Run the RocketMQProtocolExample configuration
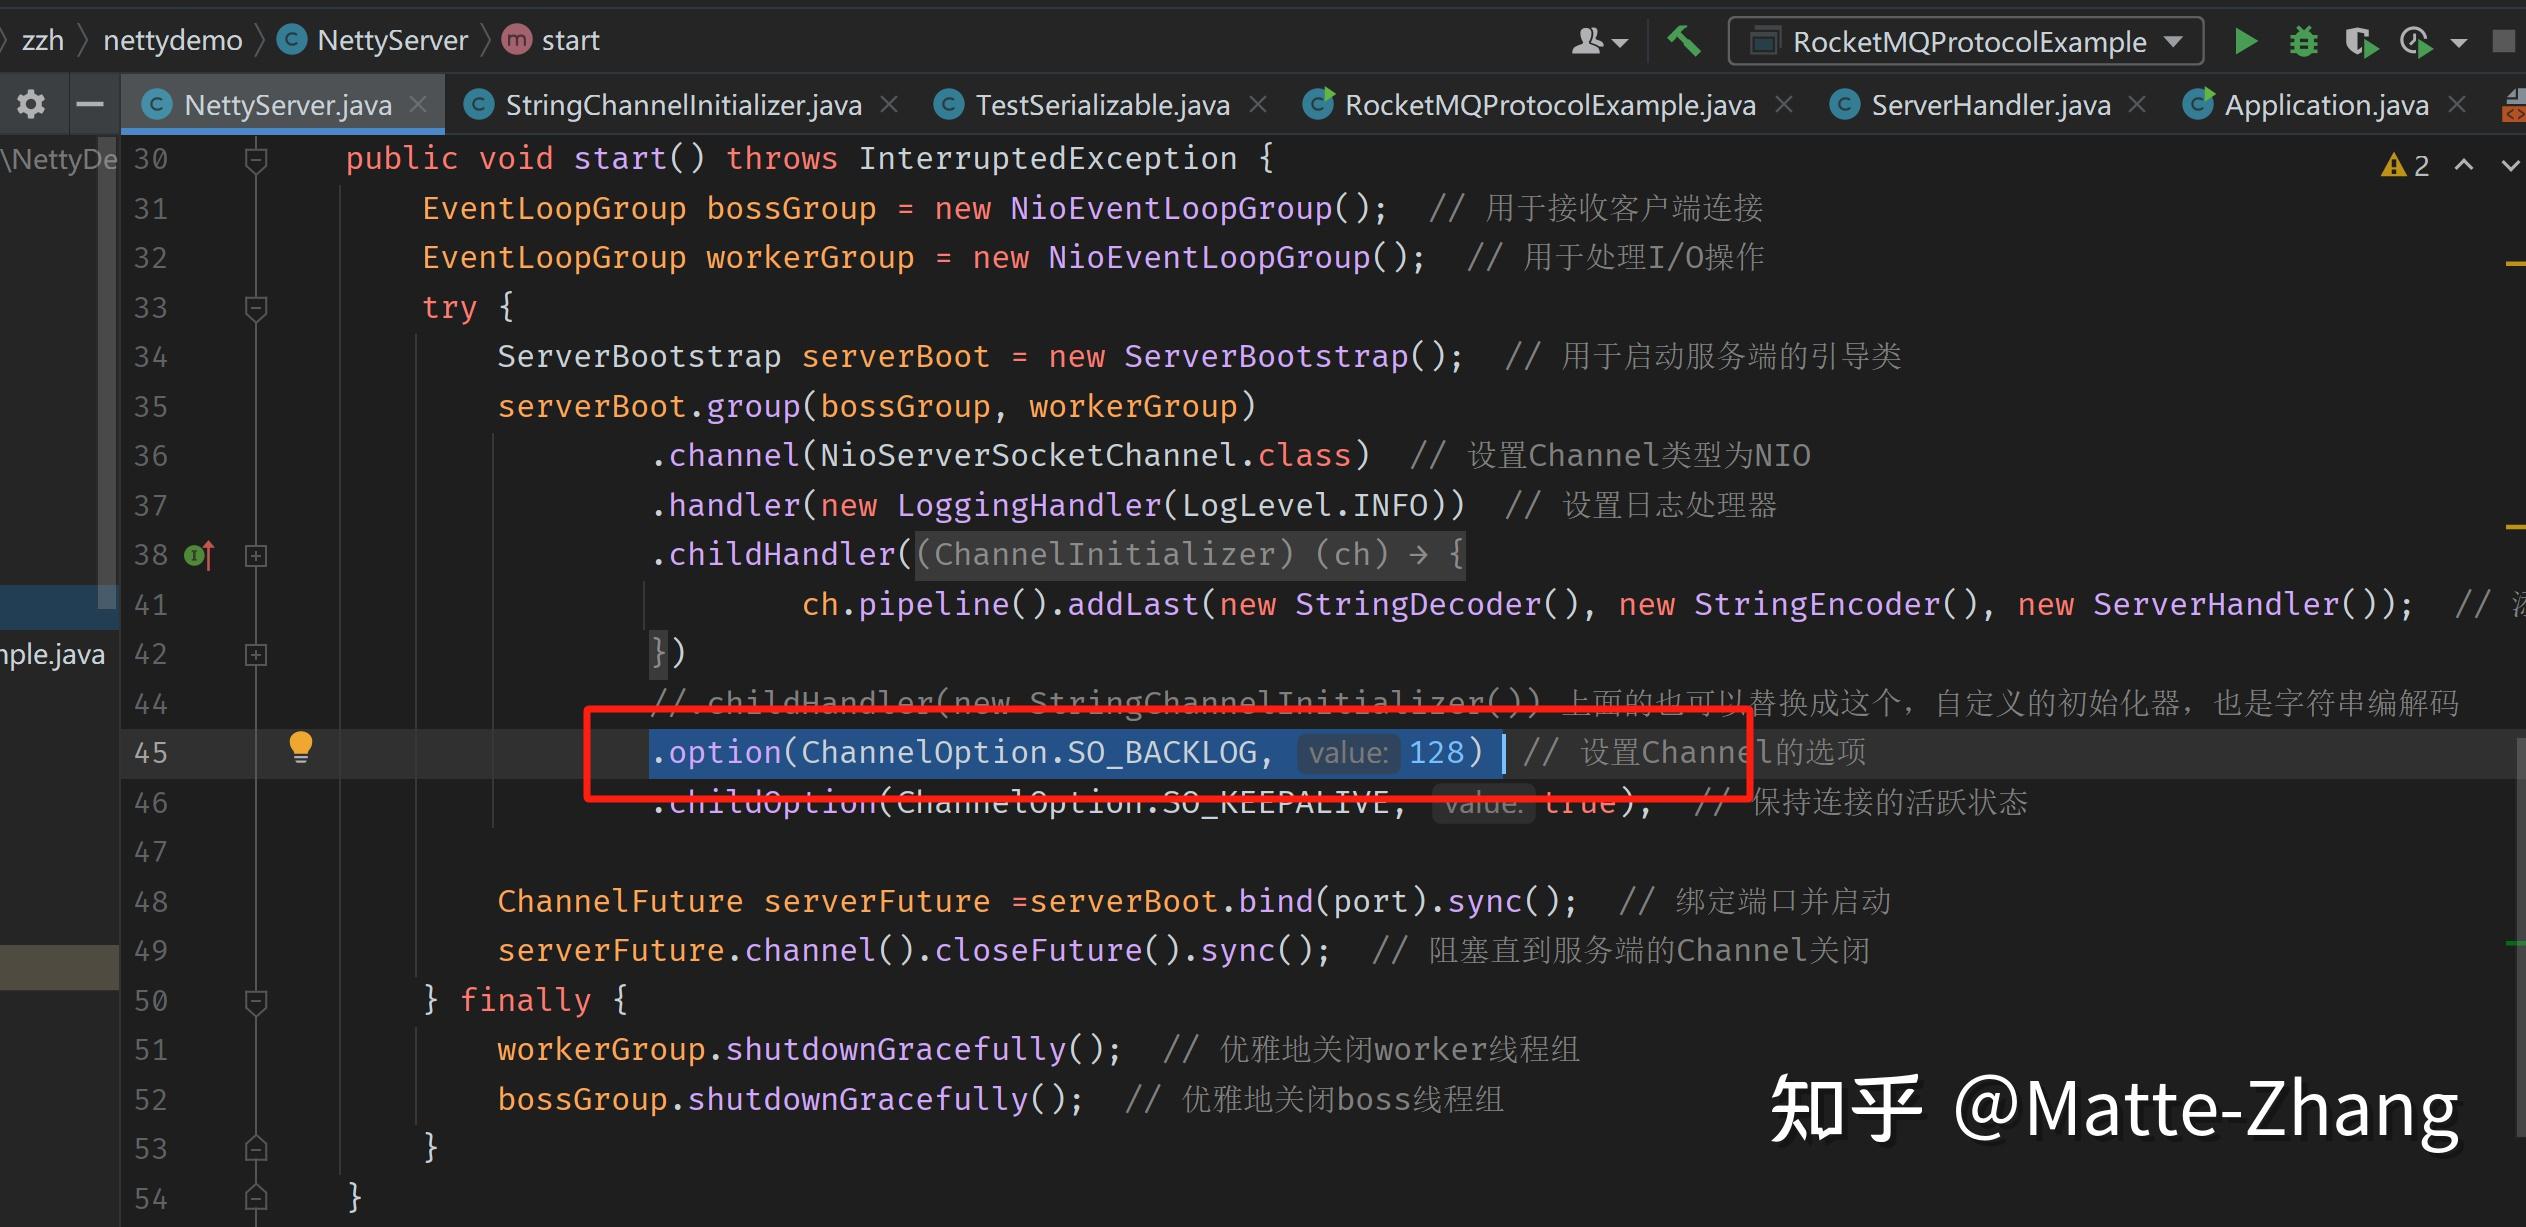 point(2246,41)
